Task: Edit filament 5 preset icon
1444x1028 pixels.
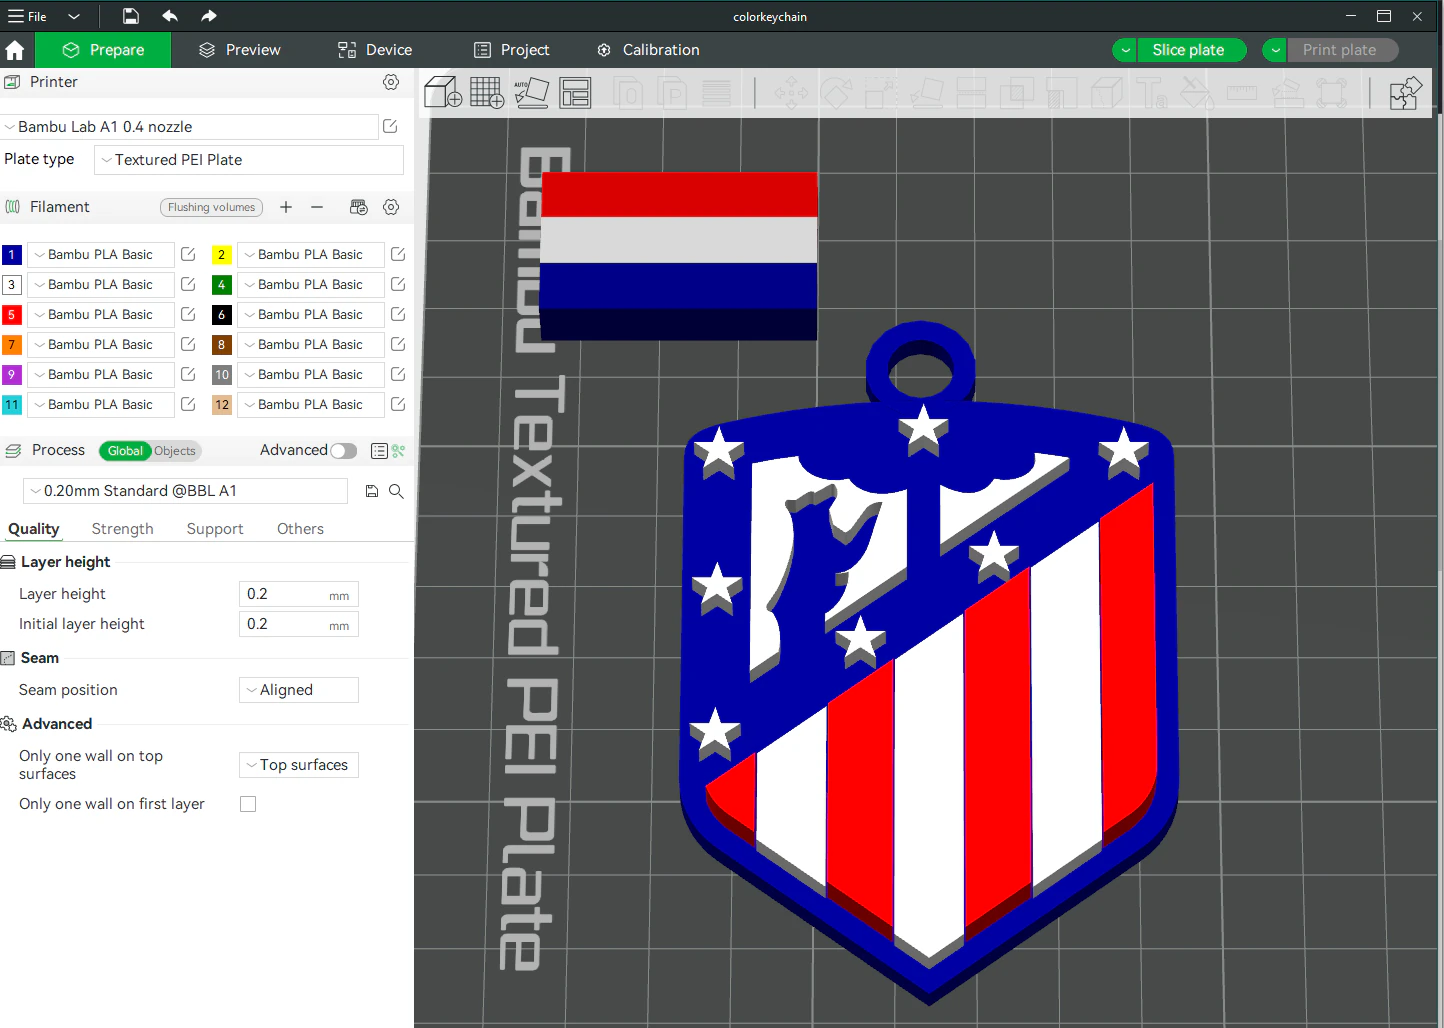Action: (188, 315)
